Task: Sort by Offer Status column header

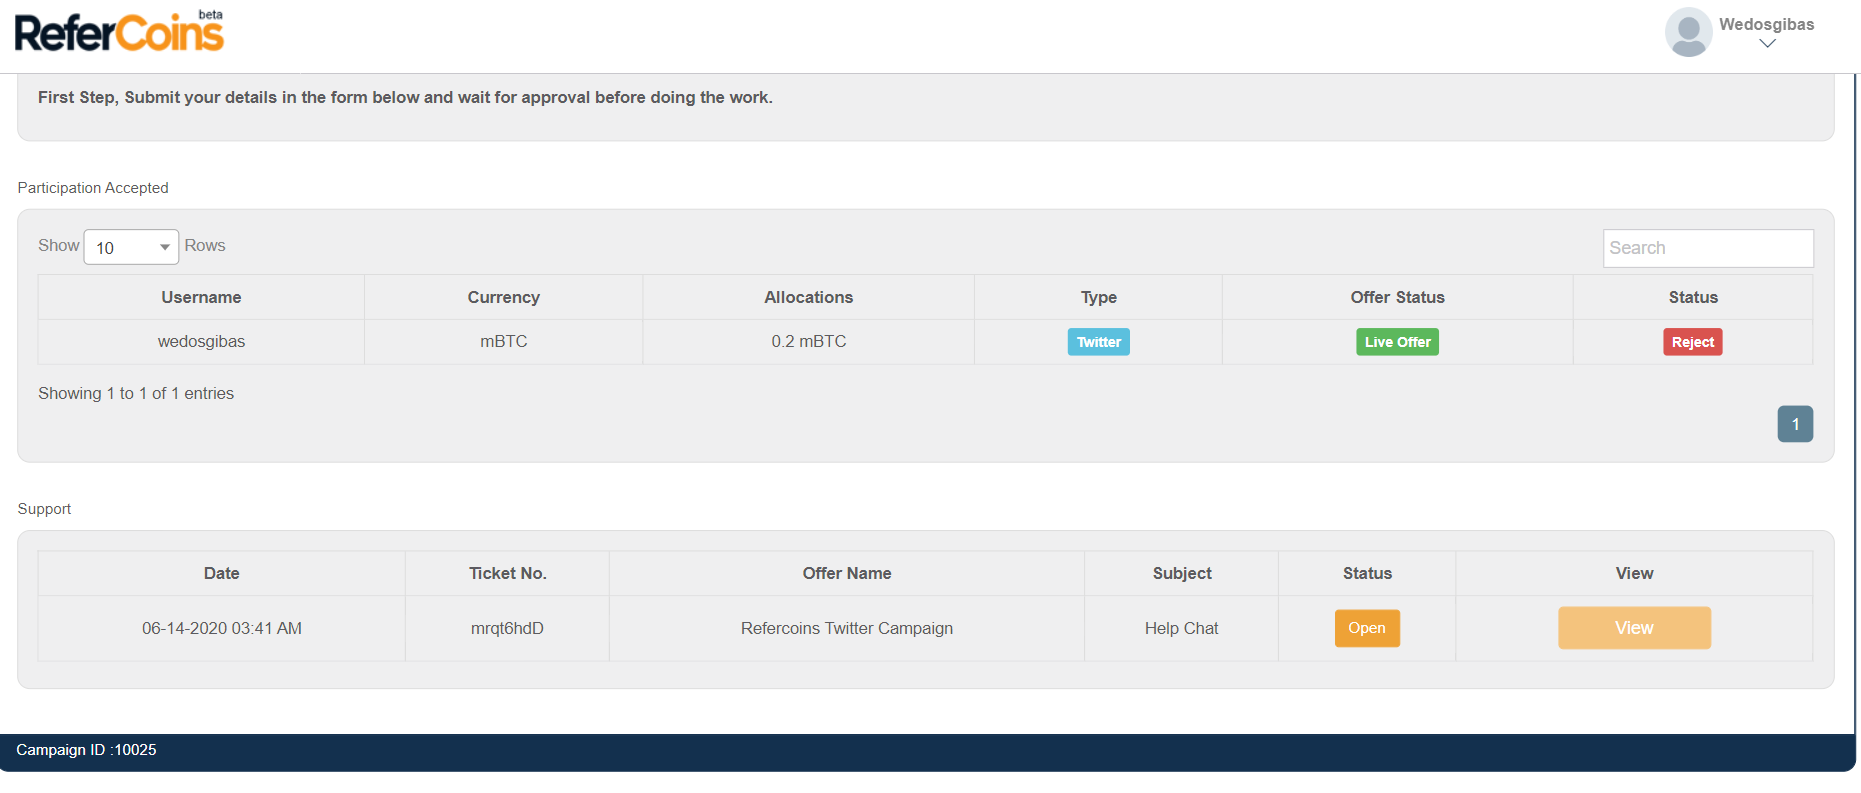Action: [x=1398, y=297]
